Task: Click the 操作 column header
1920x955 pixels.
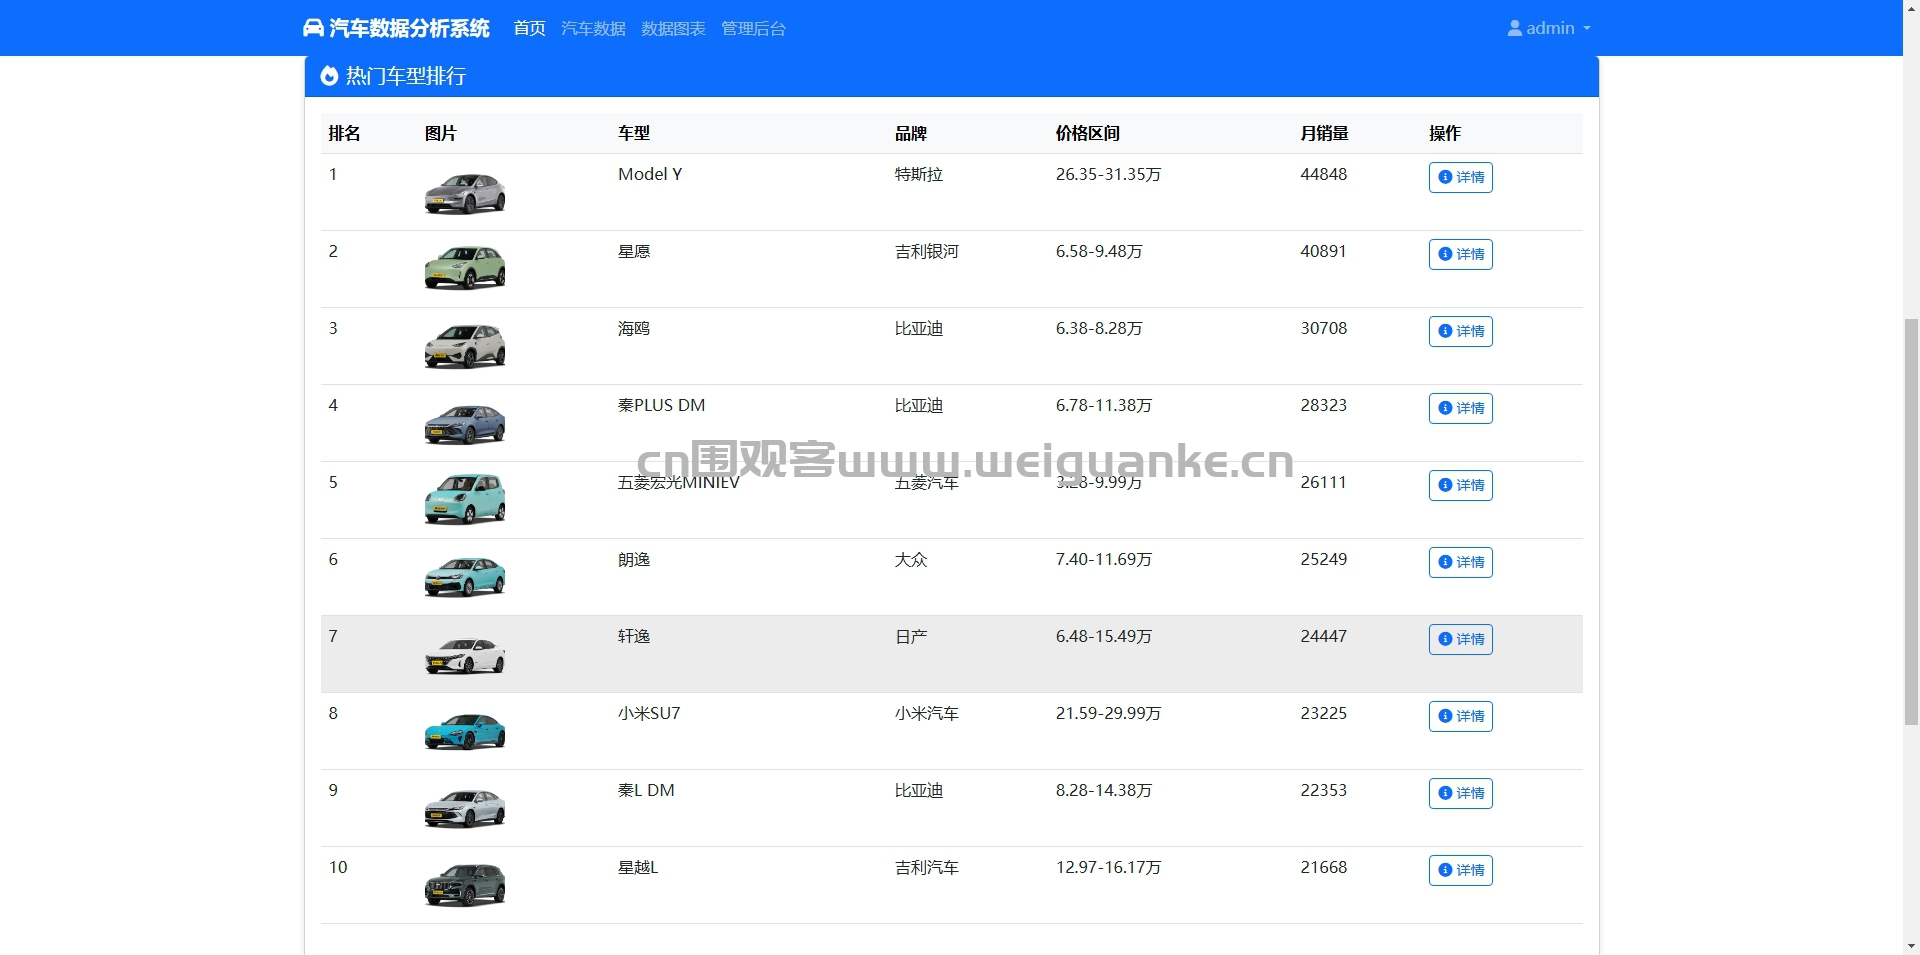Action: point(1445,133)
